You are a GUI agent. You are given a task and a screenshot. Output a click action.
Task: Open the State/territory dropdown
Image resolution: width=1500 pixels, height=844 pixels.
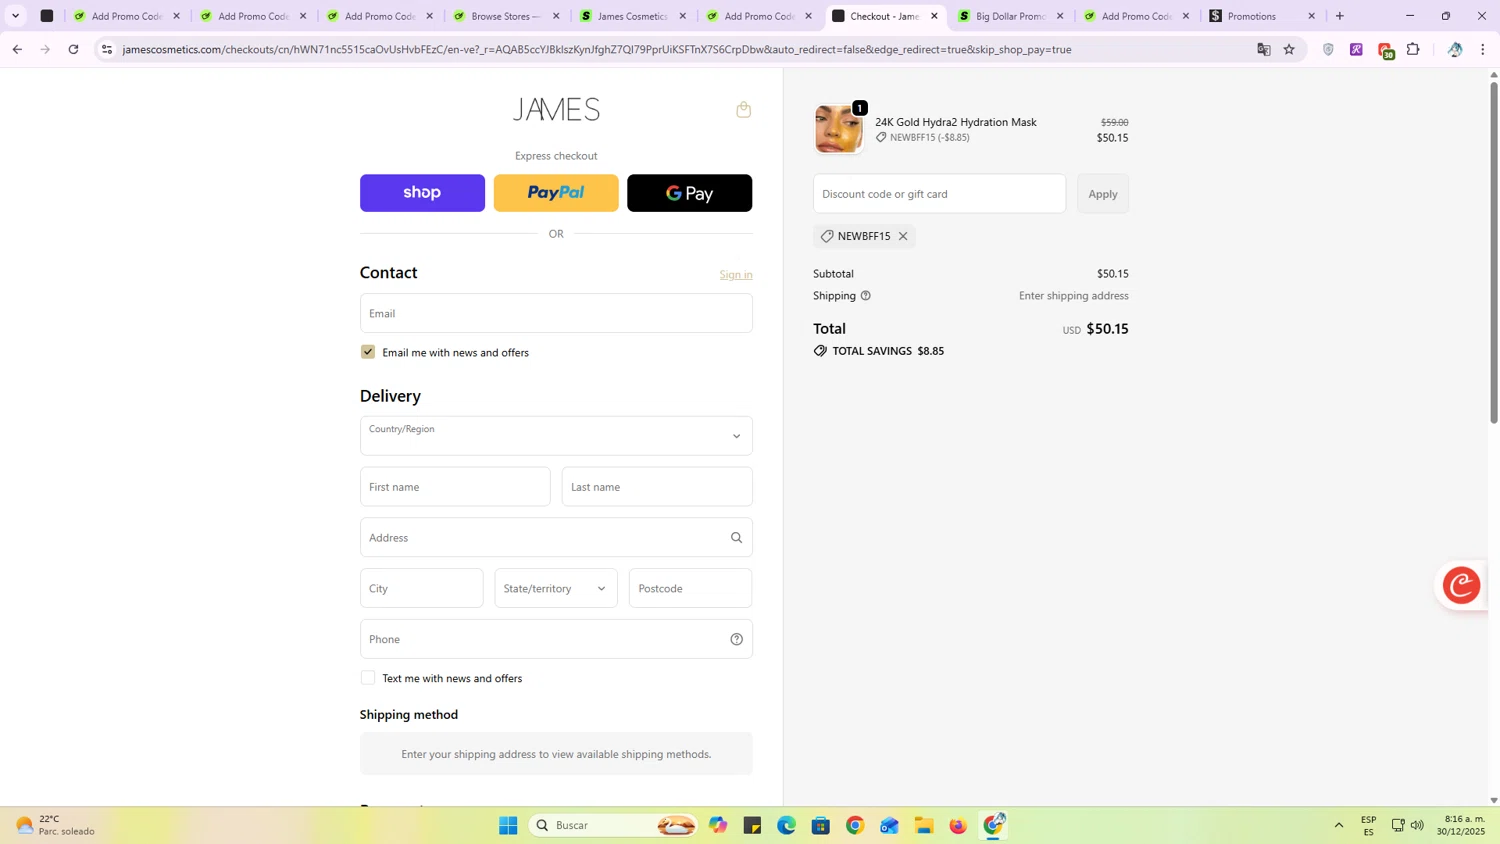[556, 589]
